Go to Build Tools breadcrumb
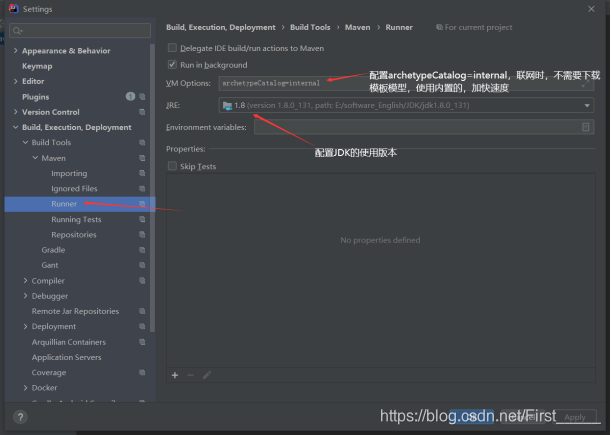Screen dimensions: 611x435 (x=310, y=27)
